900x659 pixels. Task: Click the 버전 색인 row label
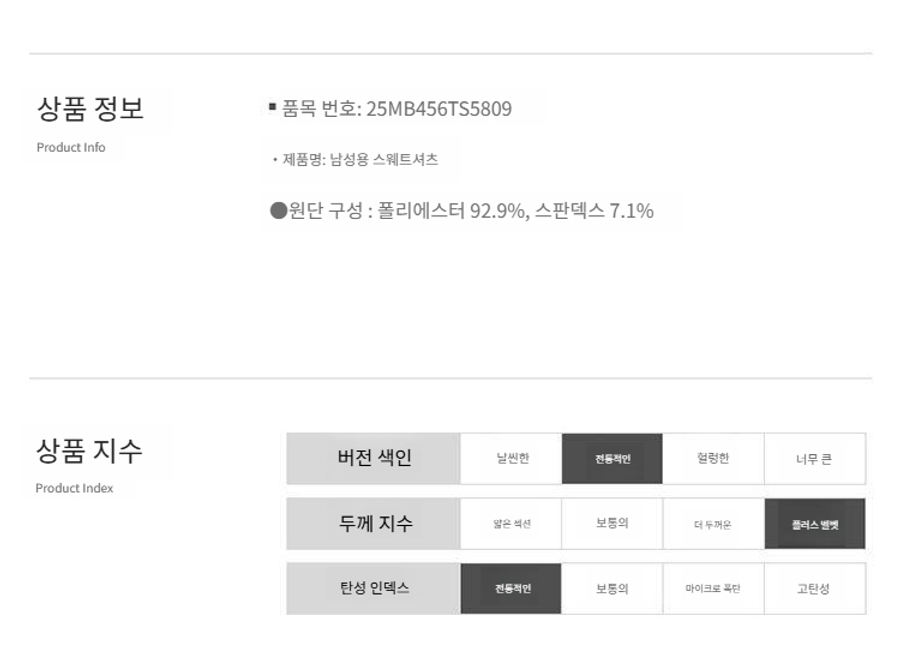(x=374, y=459)
